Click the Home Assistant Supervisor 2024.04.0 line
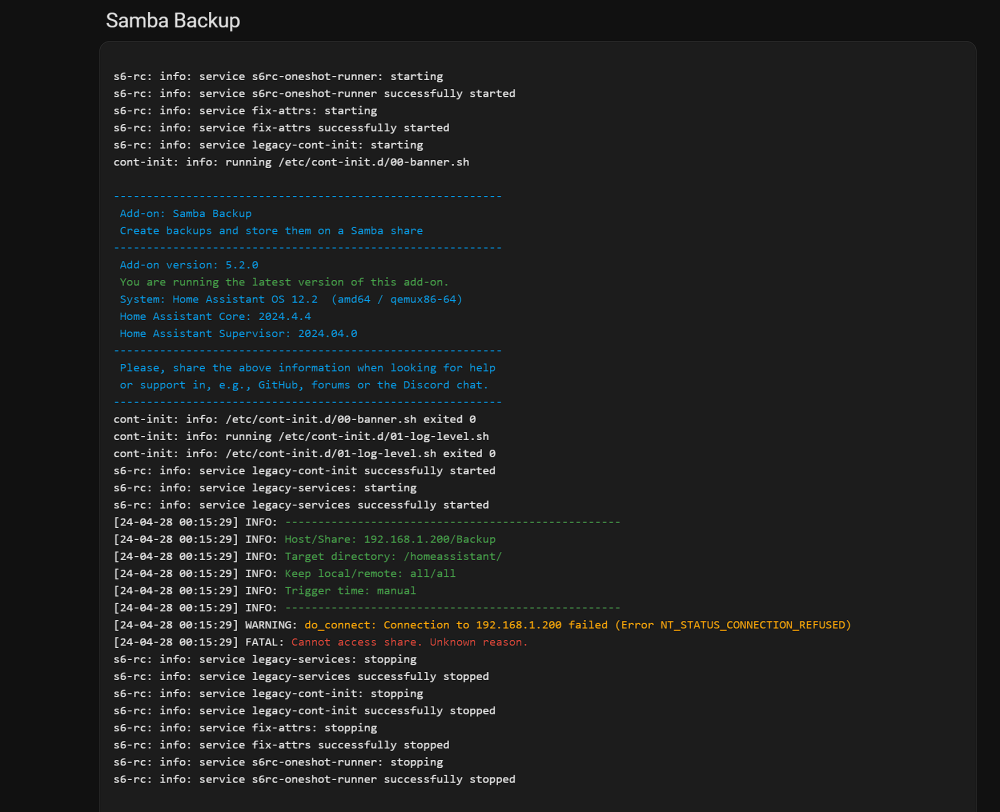The image size is (1000, 812). pyautogui.click(x=239, y=334)
